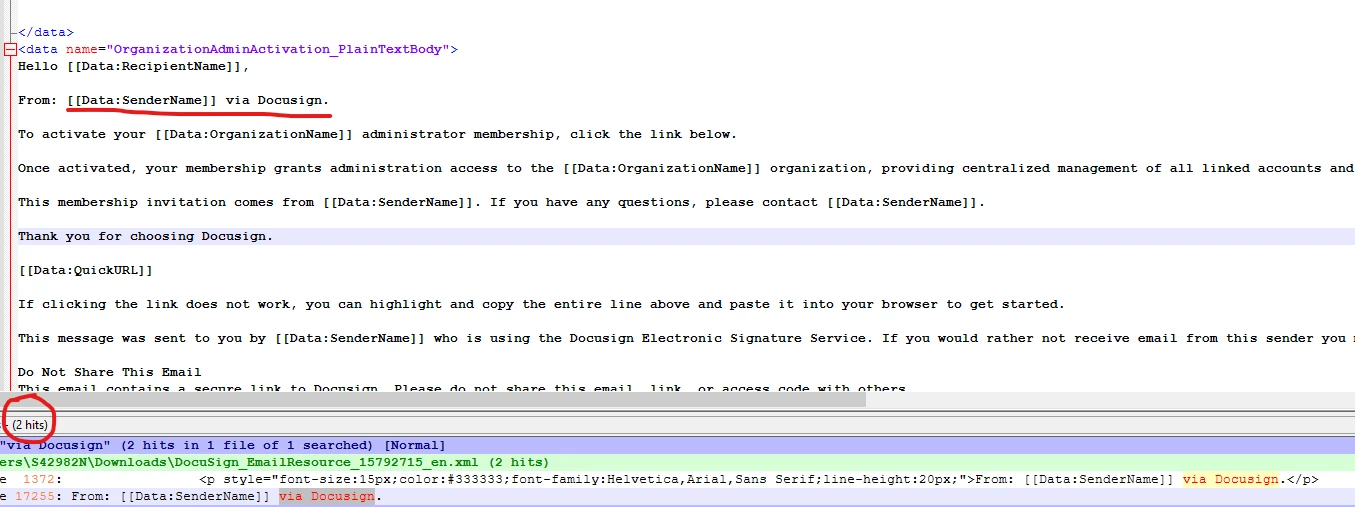Screen dimensions: 1355x507
Task: Click the "This message was sent to you by" line
Action: pos(686,338)
